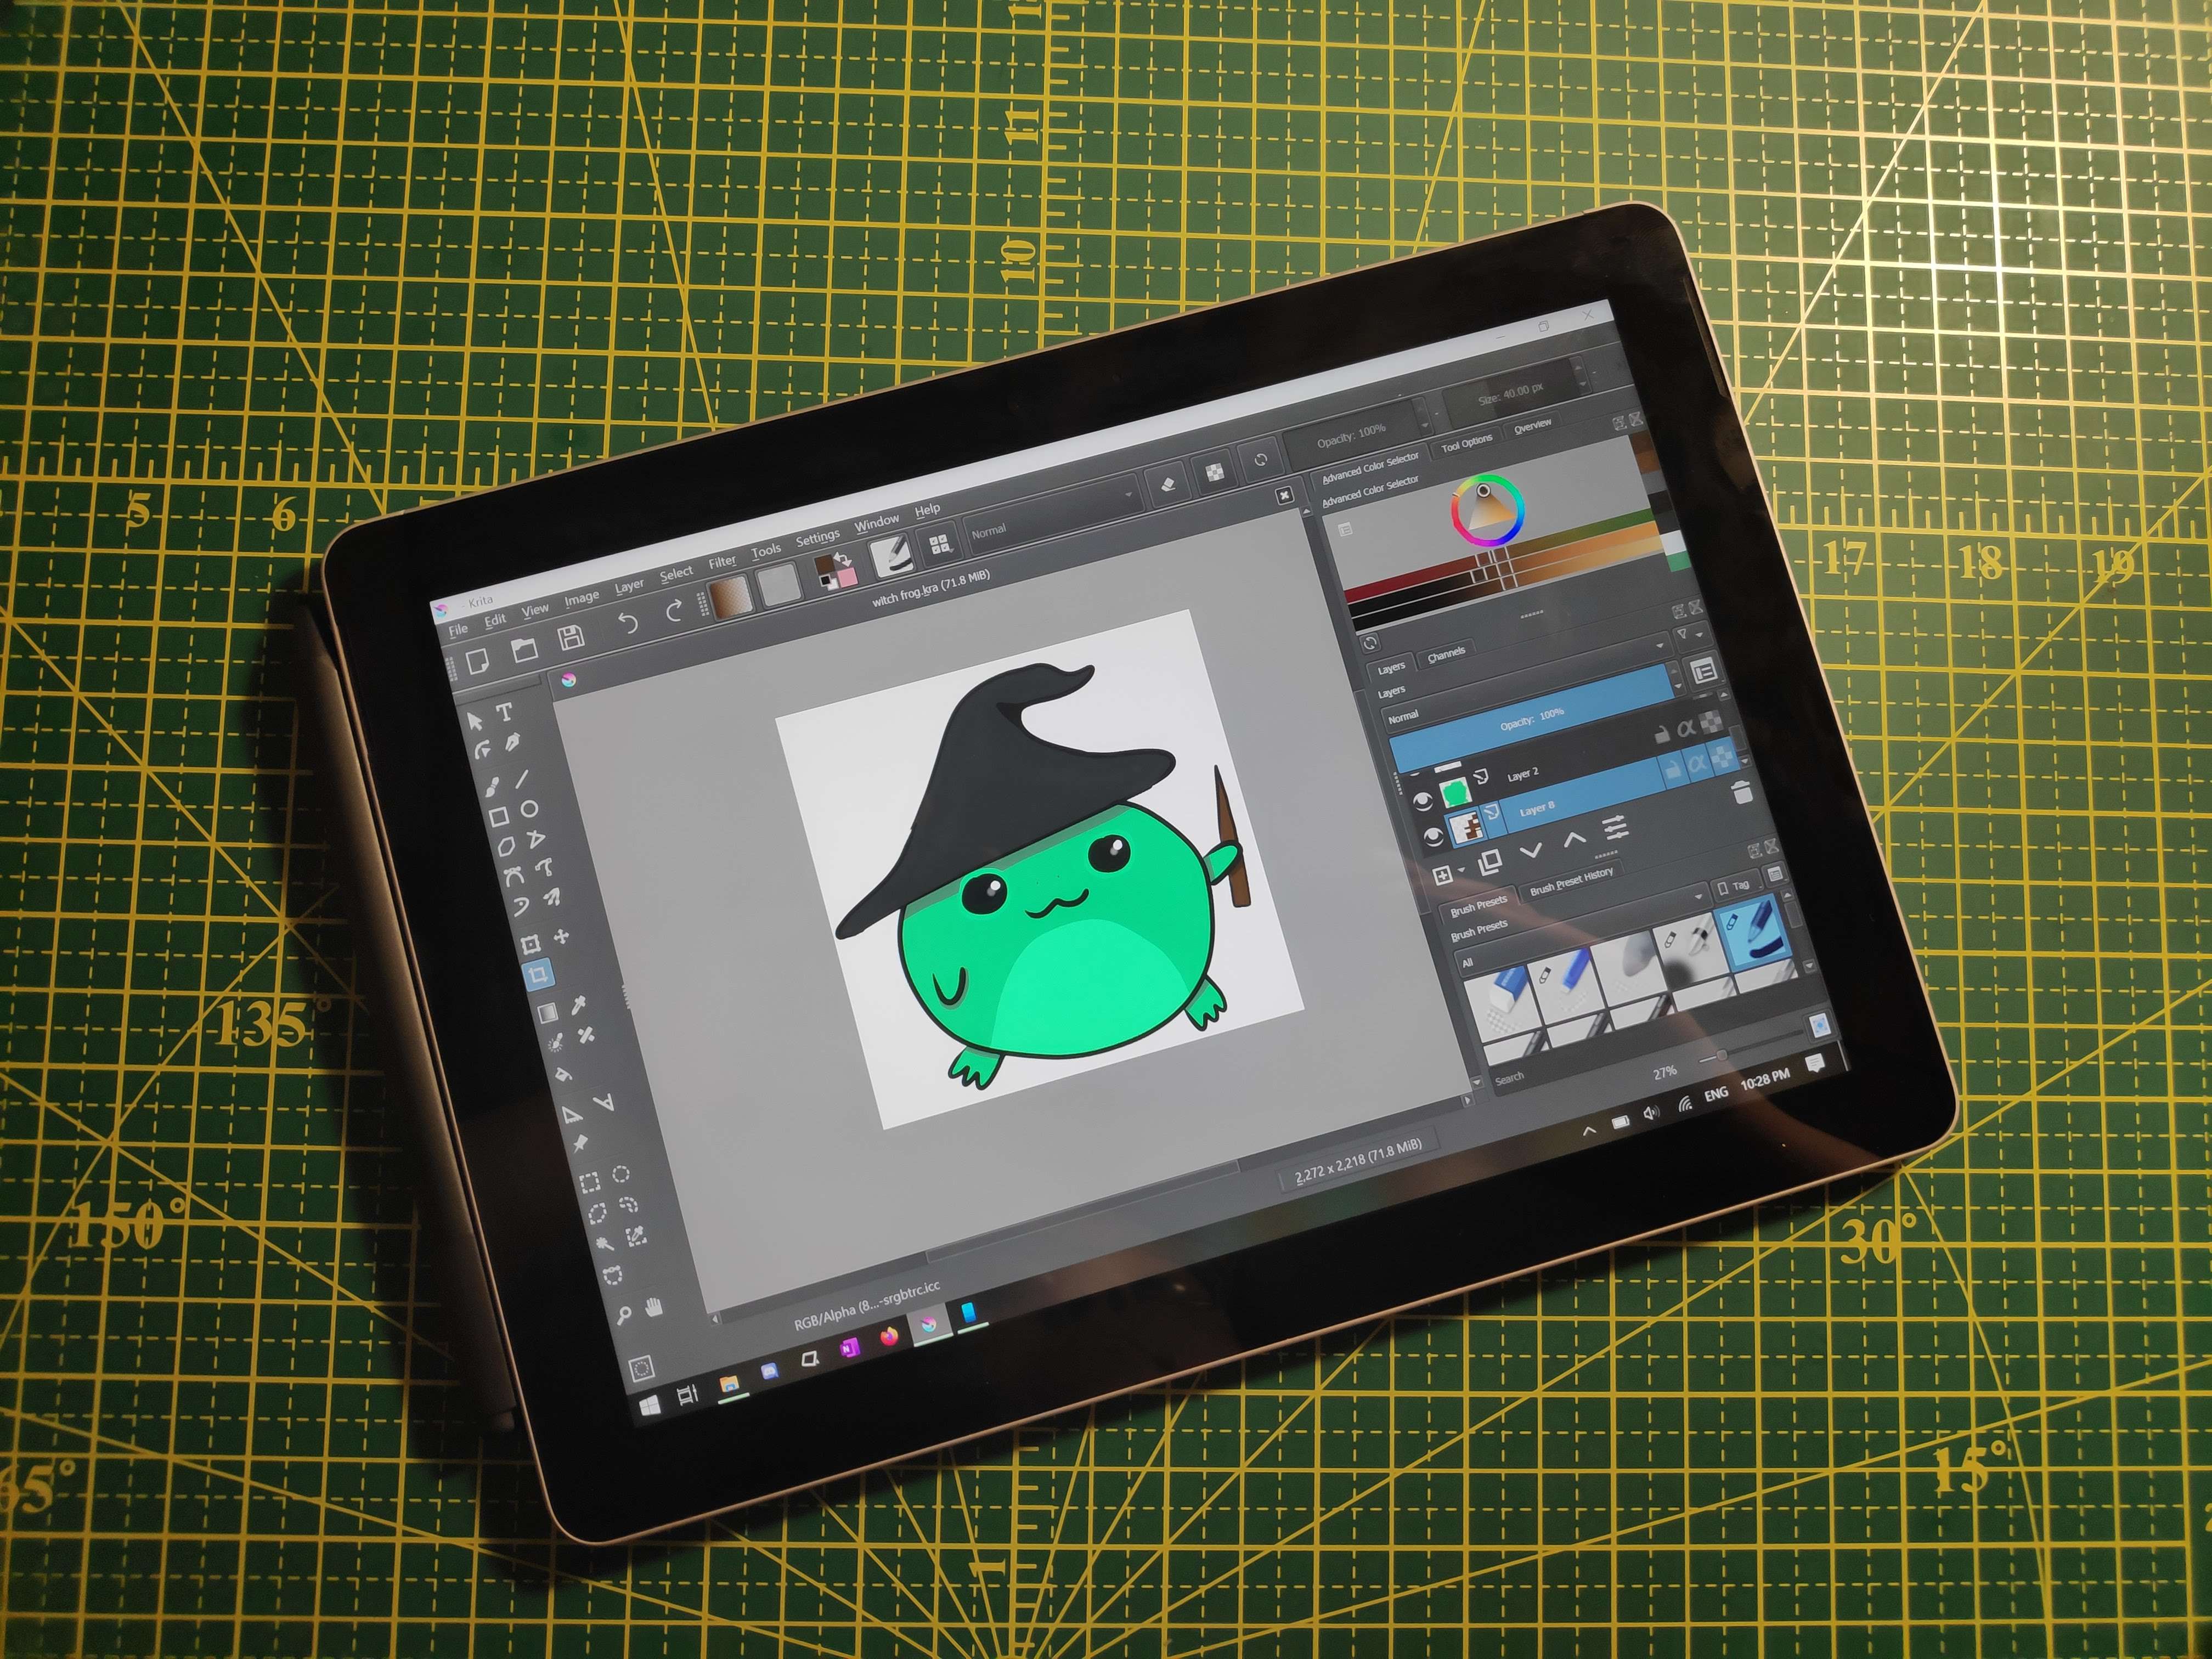The image size is (2212, 1659).
Task: Switch to the Tool Options tab
Action: click(1466, 442)
